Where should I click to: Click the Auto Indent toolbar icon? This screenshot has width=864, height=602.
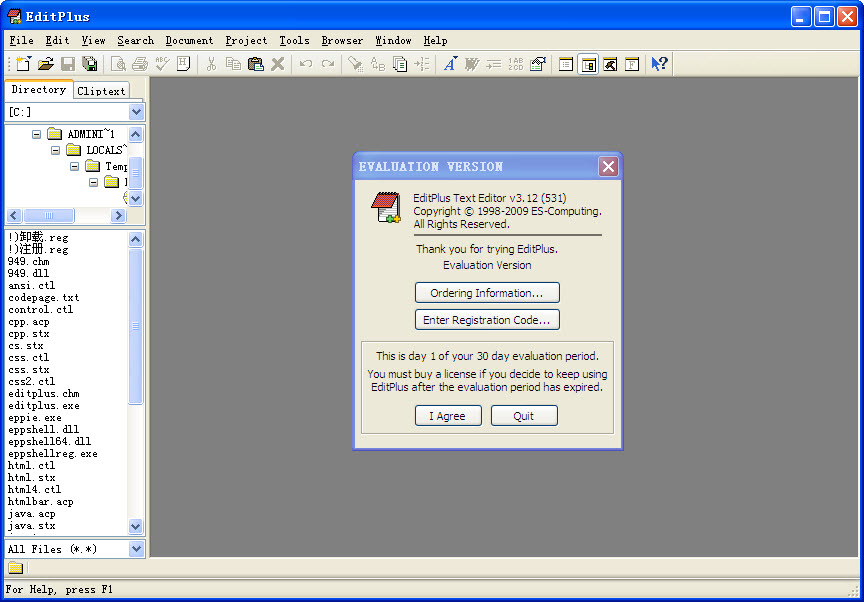(x=494, y=64)
